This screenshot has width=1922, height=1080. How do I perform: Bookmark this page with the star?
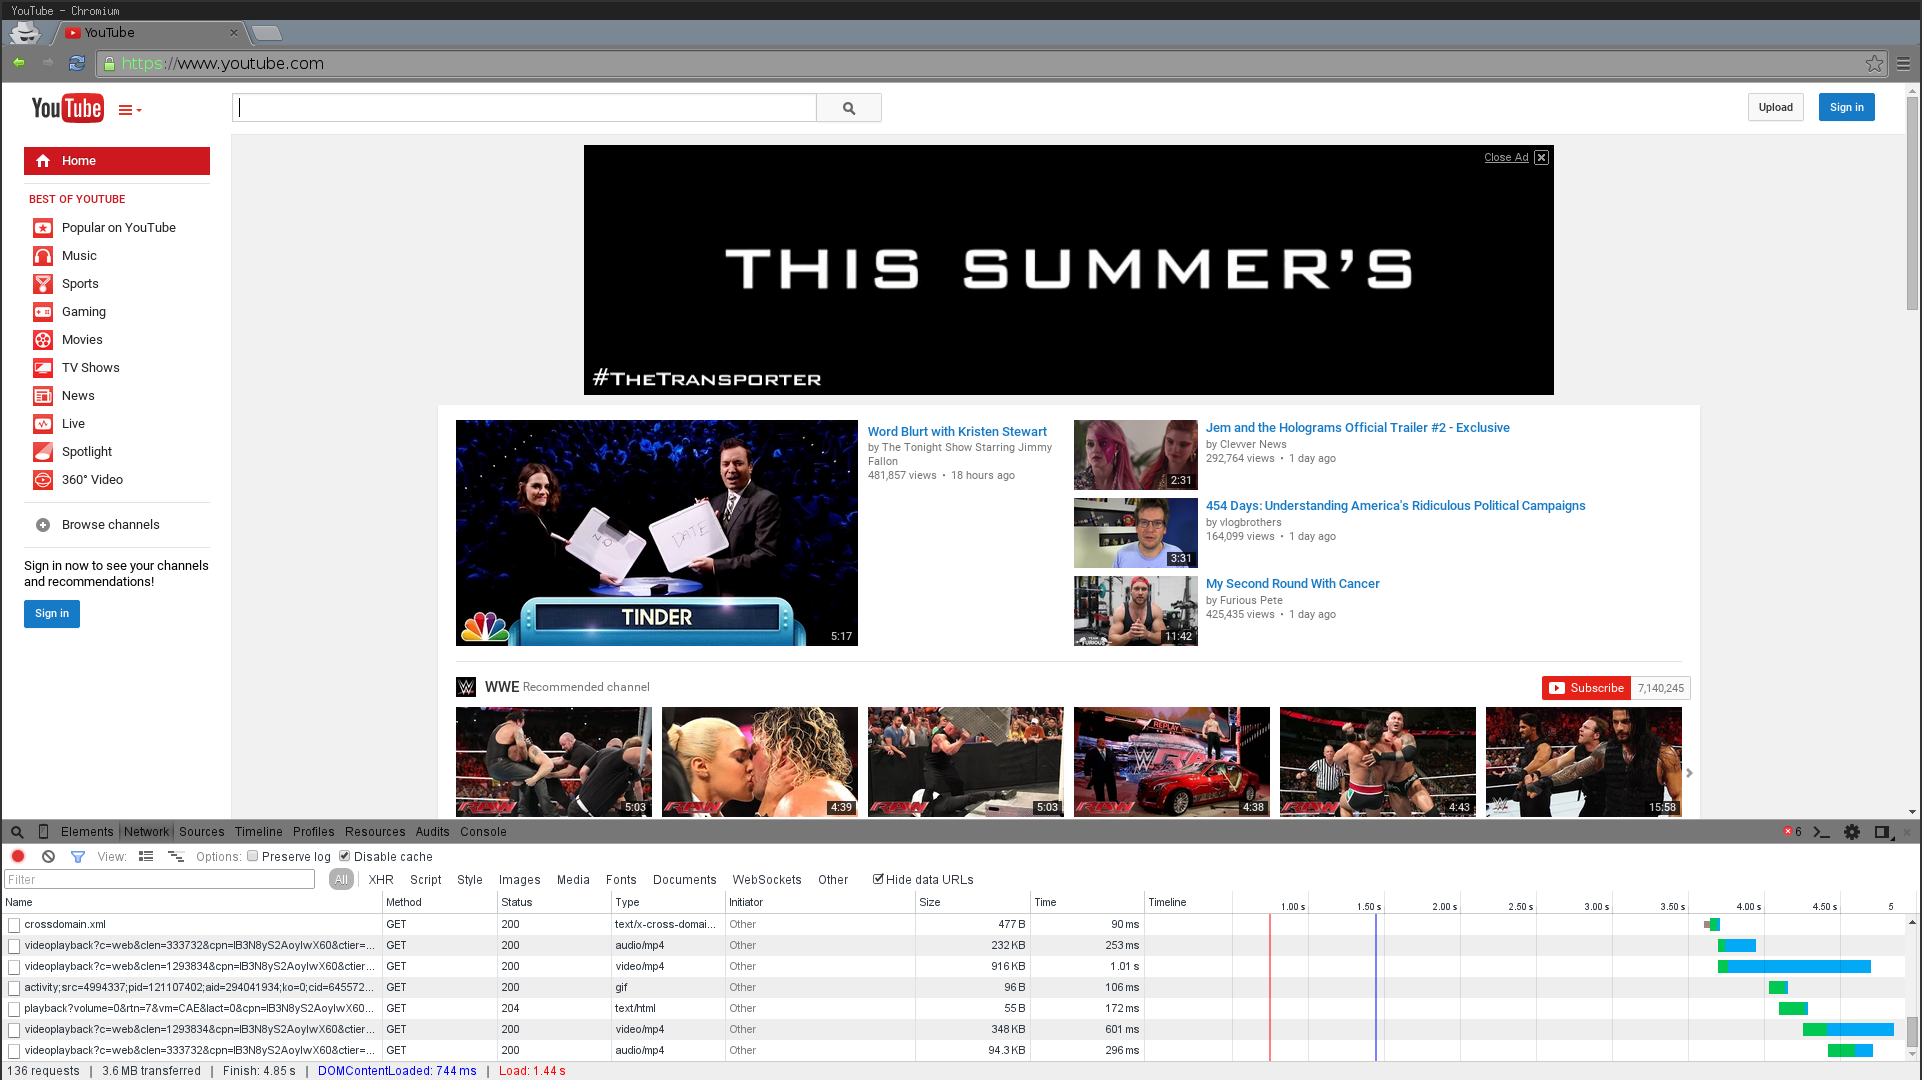(1874, 63)
